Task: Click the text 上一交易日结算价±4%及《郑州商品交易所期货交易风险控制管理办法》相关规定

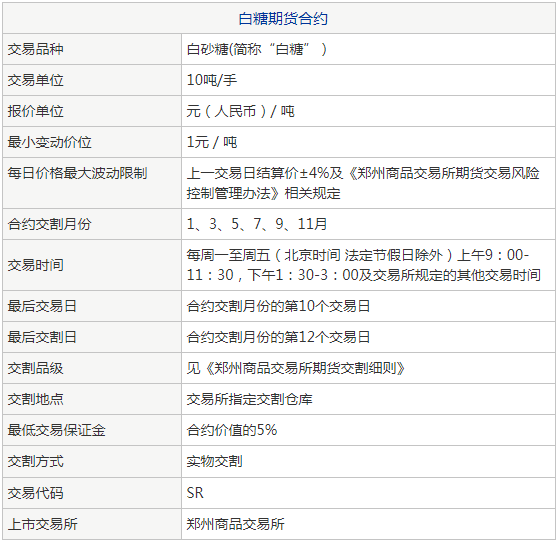Action: [x=363, y=183]
